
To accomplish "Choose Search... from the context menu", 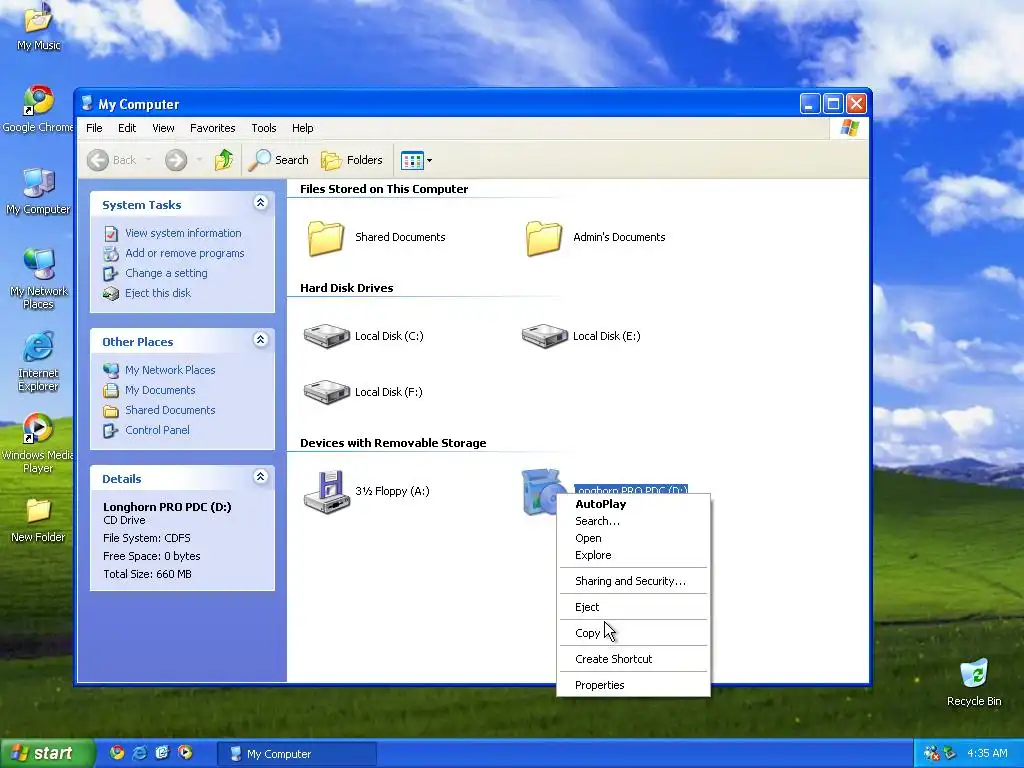I will pos(633,521).
